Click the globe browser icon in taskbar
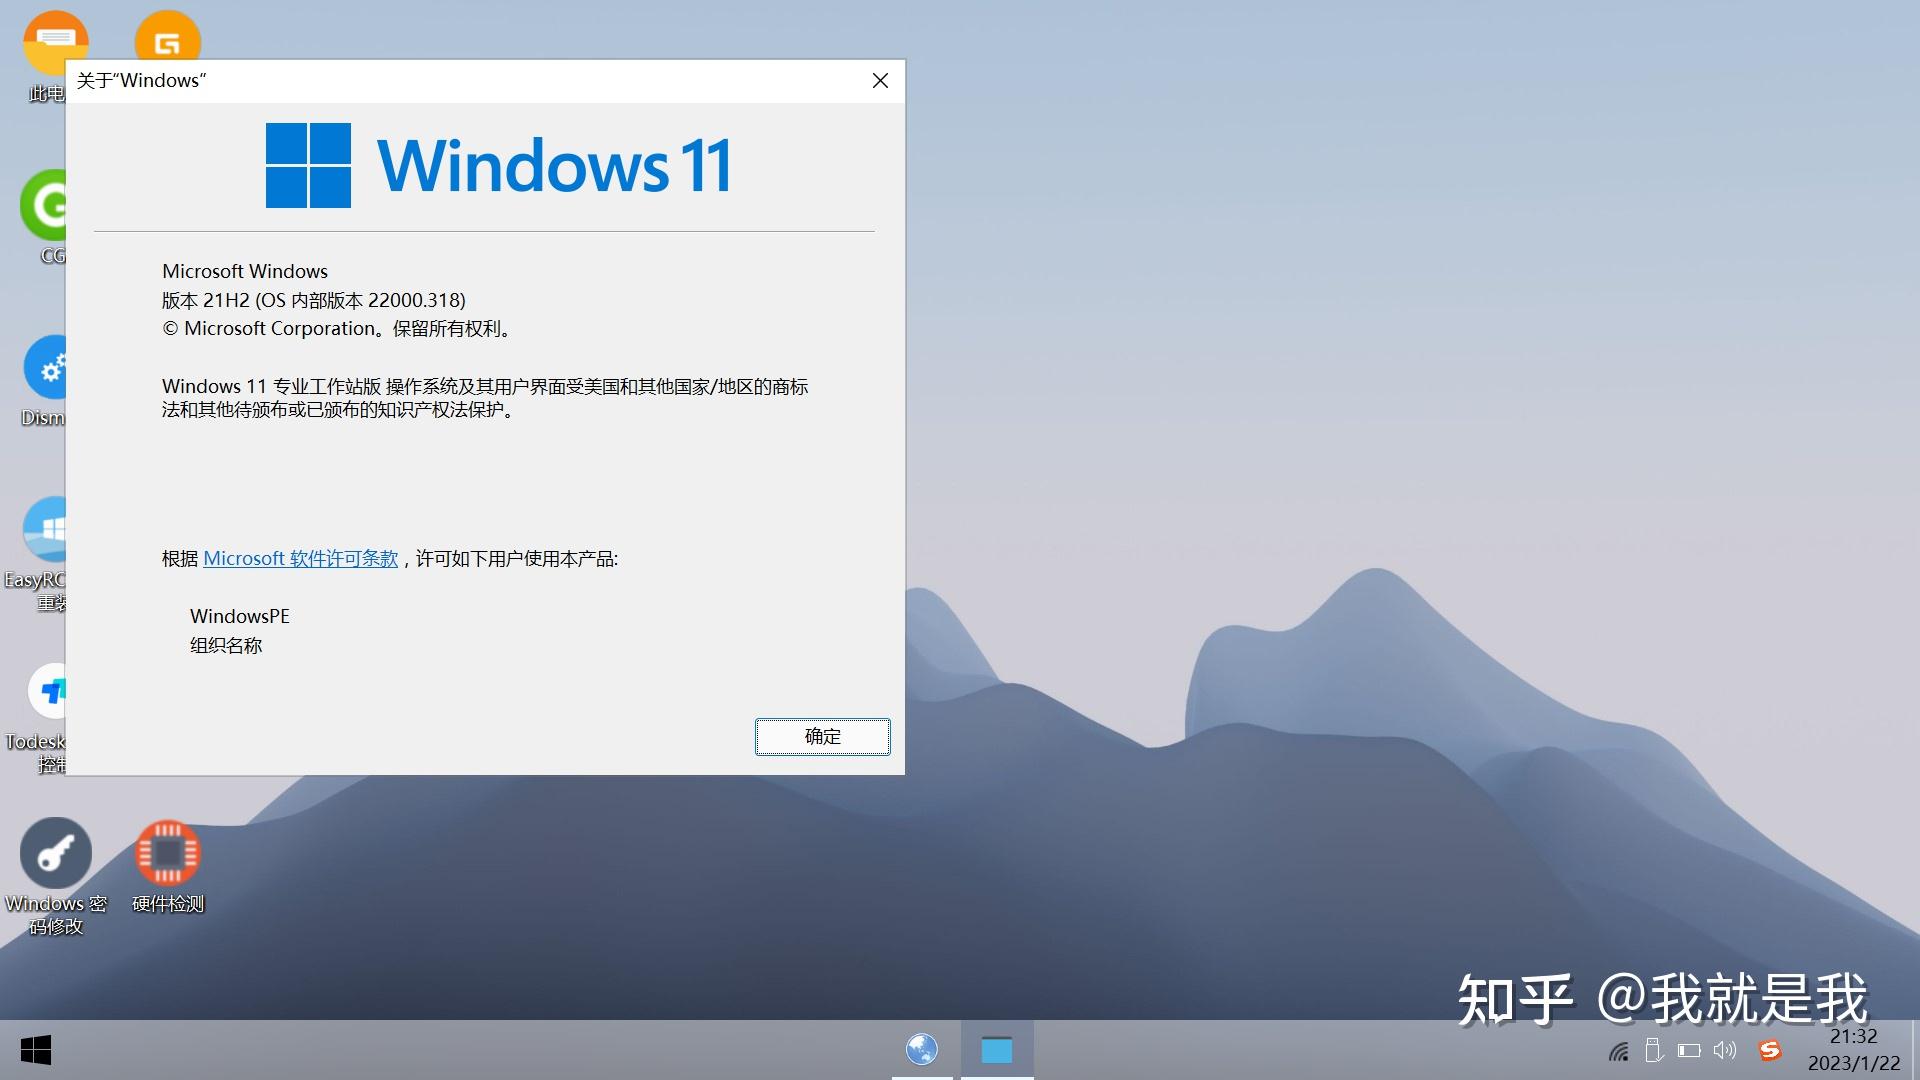This screenshot has height=1080, width=1920. pyautogui.click(x=922, y=1049)
